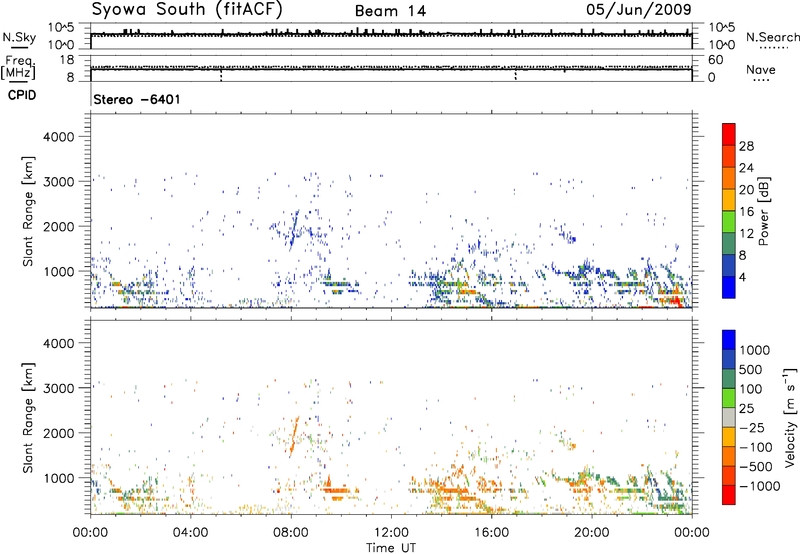Screen dimensions: 800x554
Task: Click the gray -25 to 25 velocity swatch
Action: coord(729,417)
